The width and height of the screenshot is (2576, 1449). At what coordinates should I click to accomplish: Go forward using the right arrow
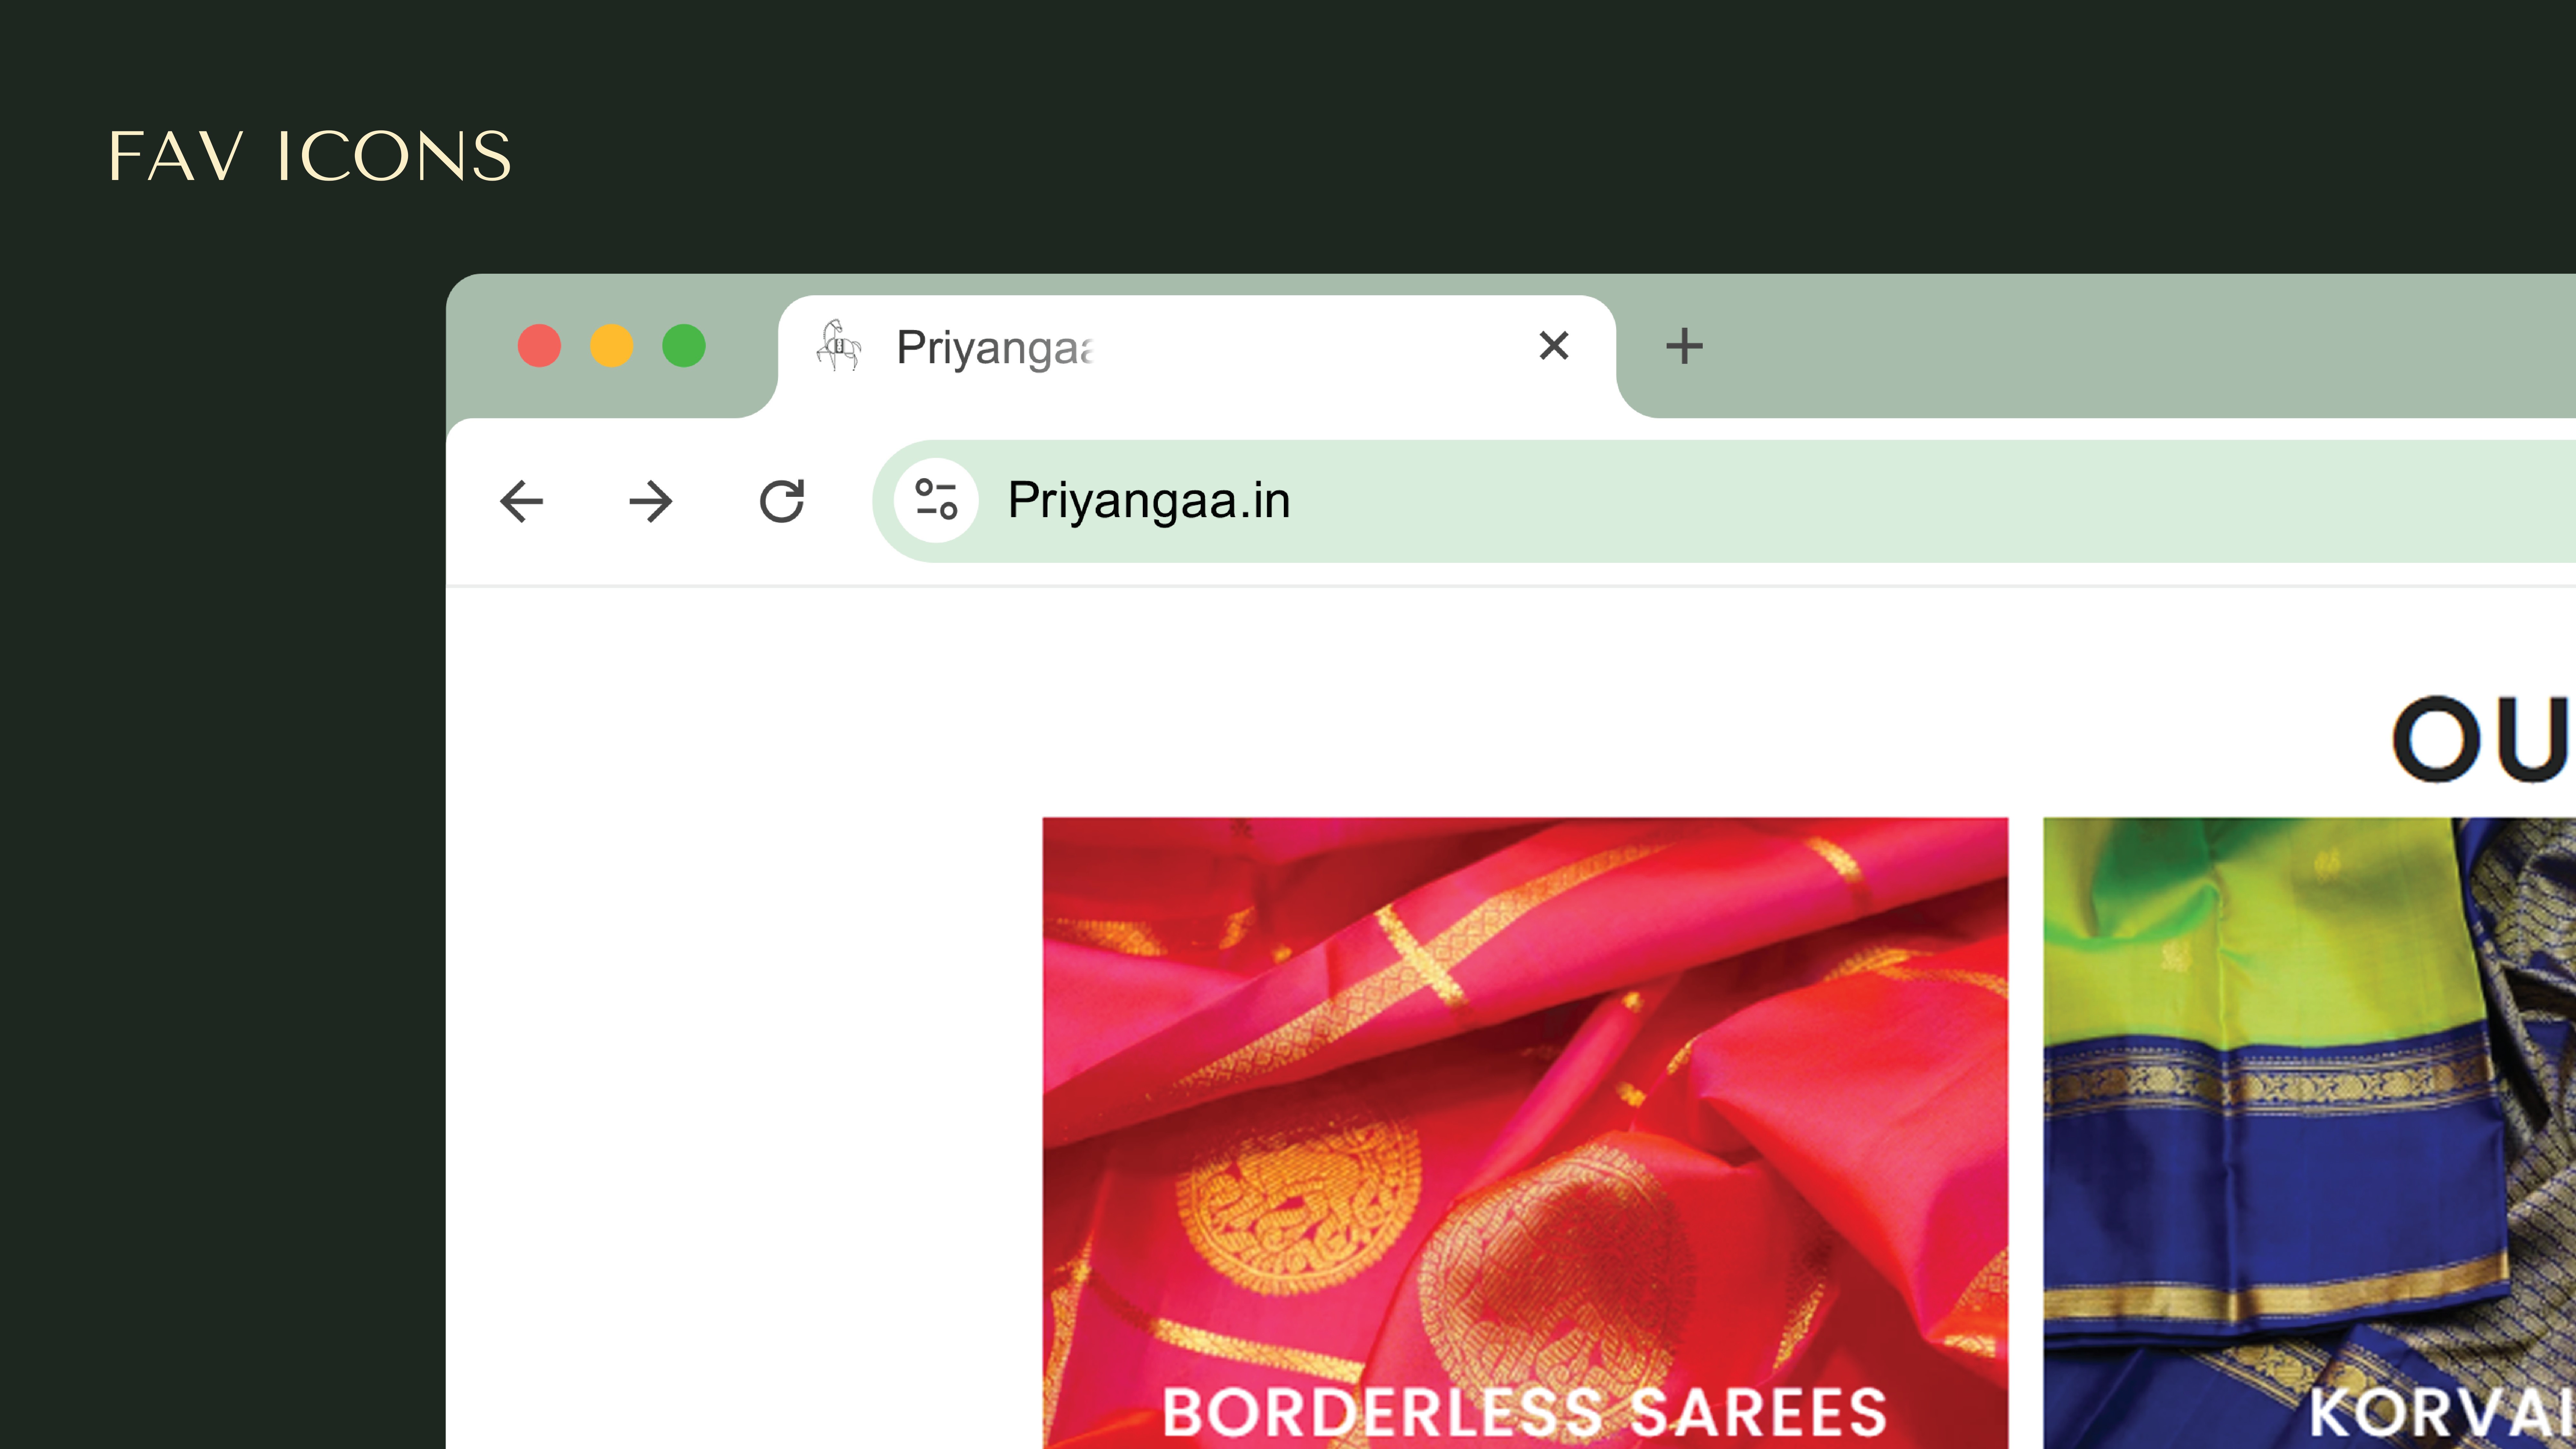[651, 501]
